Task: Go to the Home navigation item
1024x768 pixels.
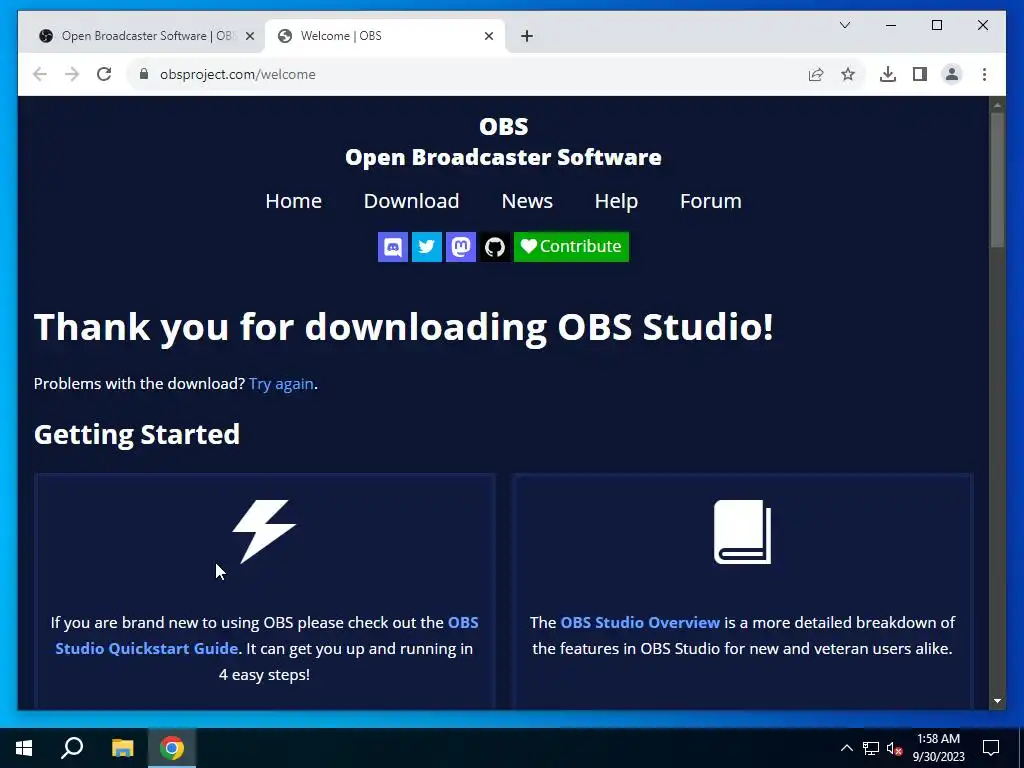Action: pos(293,201)
